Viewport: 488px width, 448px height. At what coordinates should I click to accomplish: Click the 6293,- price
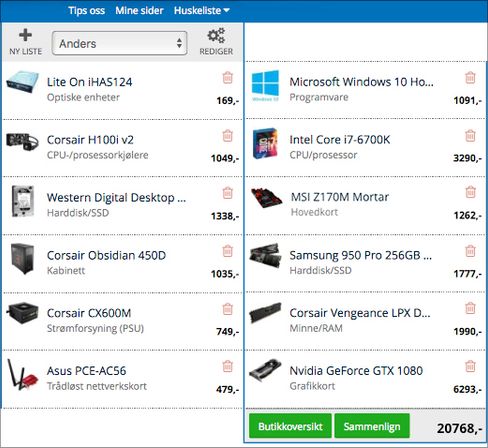click(467, 389)
